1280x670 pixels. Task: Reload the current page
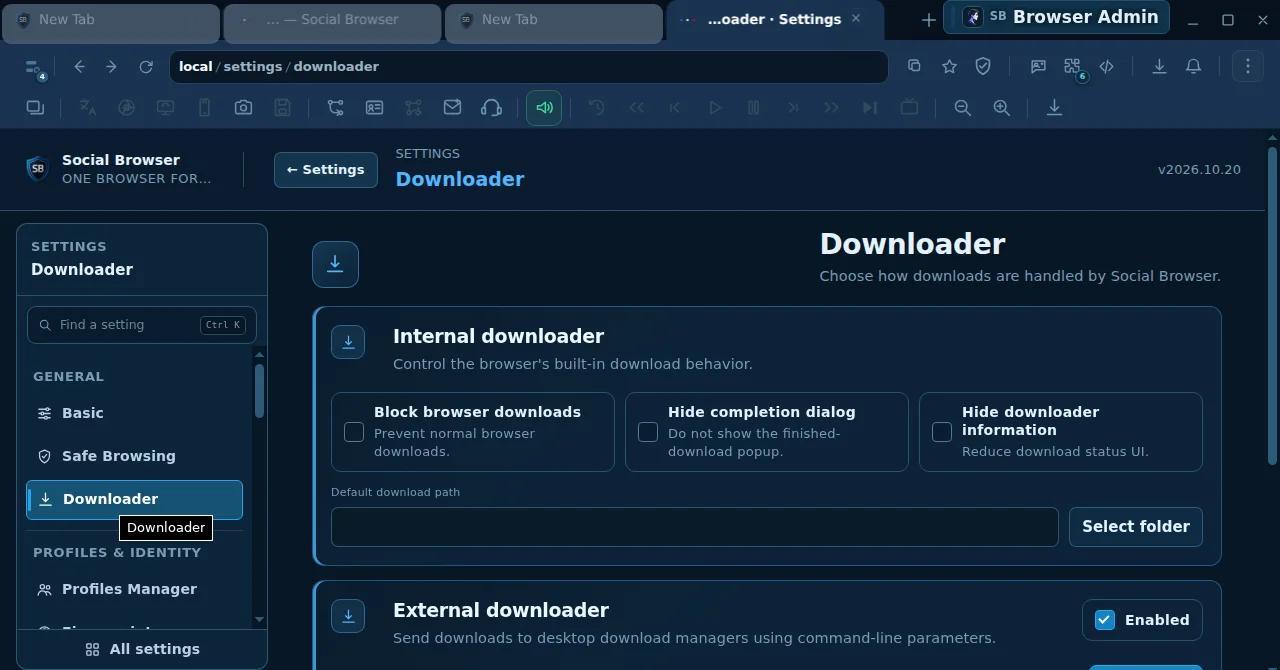coord(146,67)
